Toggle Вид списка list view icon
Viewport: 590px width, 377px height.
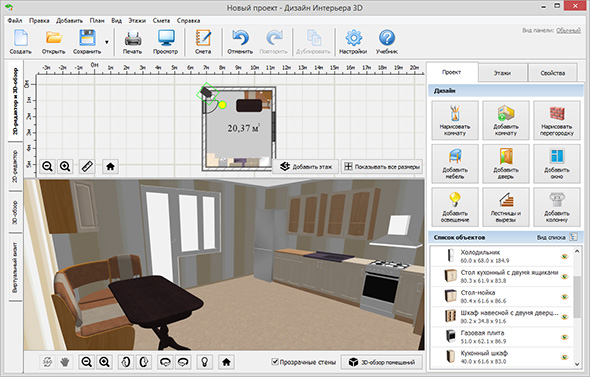pos(573,237)
